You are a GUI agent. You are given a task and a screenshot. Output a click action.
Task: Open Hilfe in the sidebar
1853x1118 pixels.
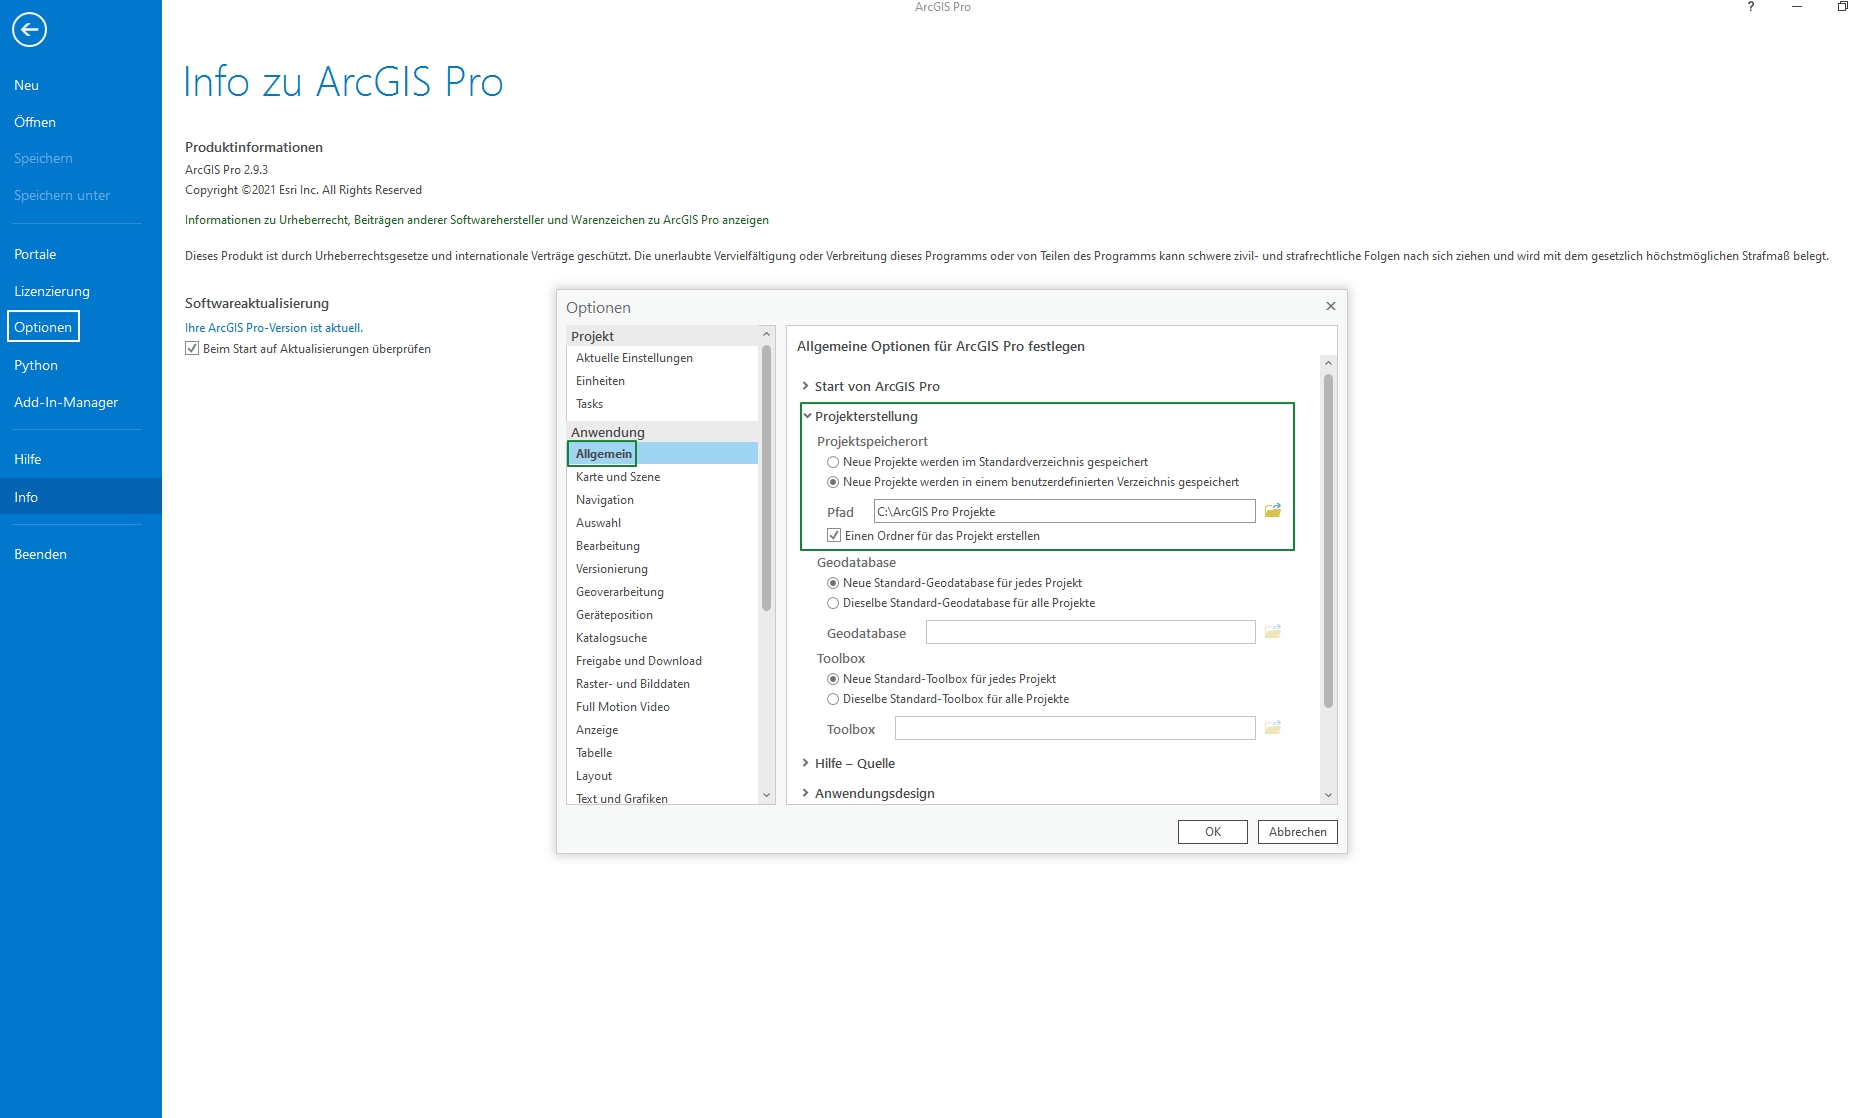28,459
